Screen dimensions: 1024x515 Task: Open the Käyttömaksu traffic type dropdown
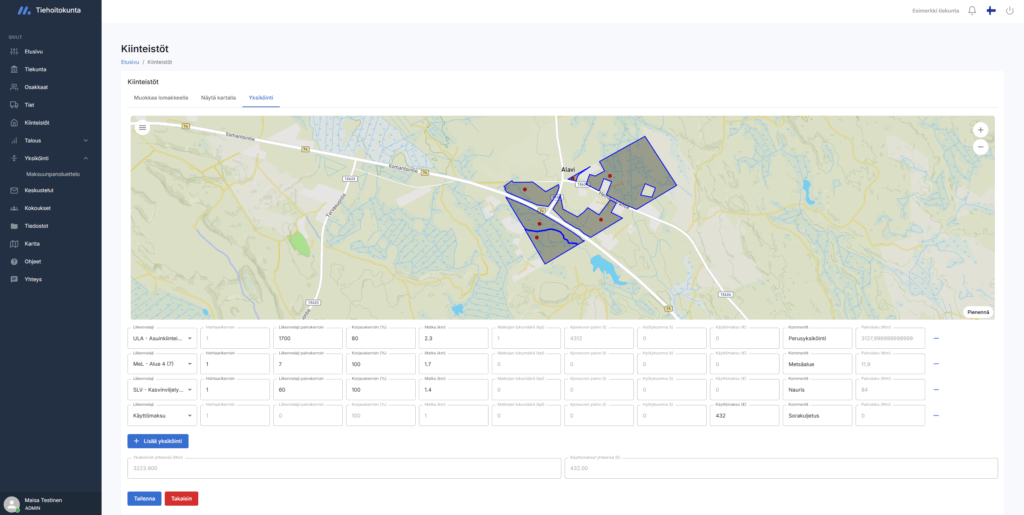pyautogui.click(x=161, y=415)
